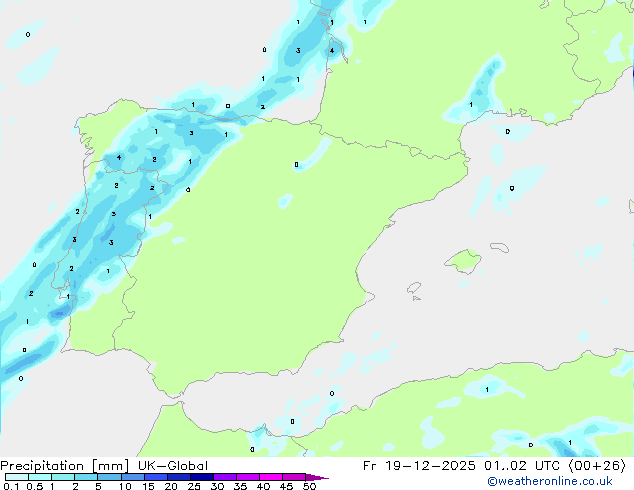Click the '25' legend scale label
The height and width of the screenshot is (490, 634).
[194, 486]
